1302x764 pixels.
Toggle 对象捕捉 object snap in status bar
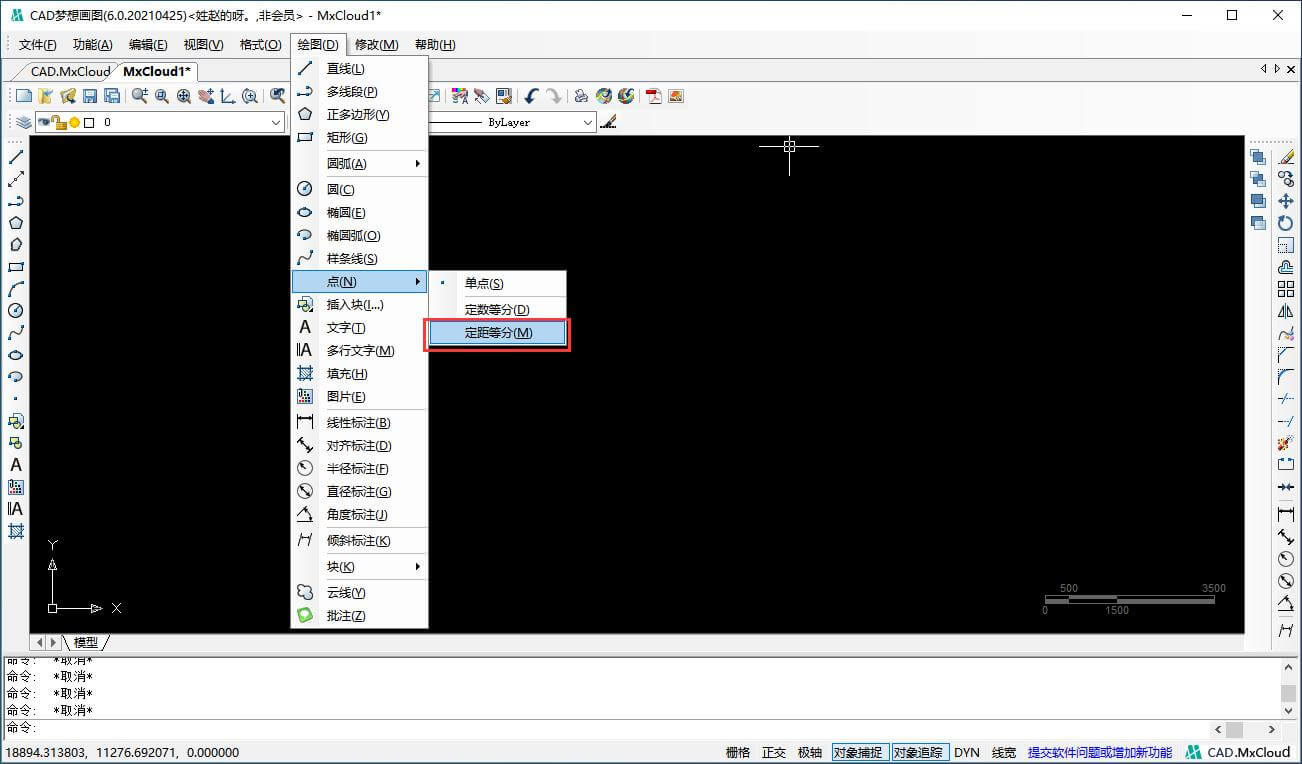pos(860,753)
